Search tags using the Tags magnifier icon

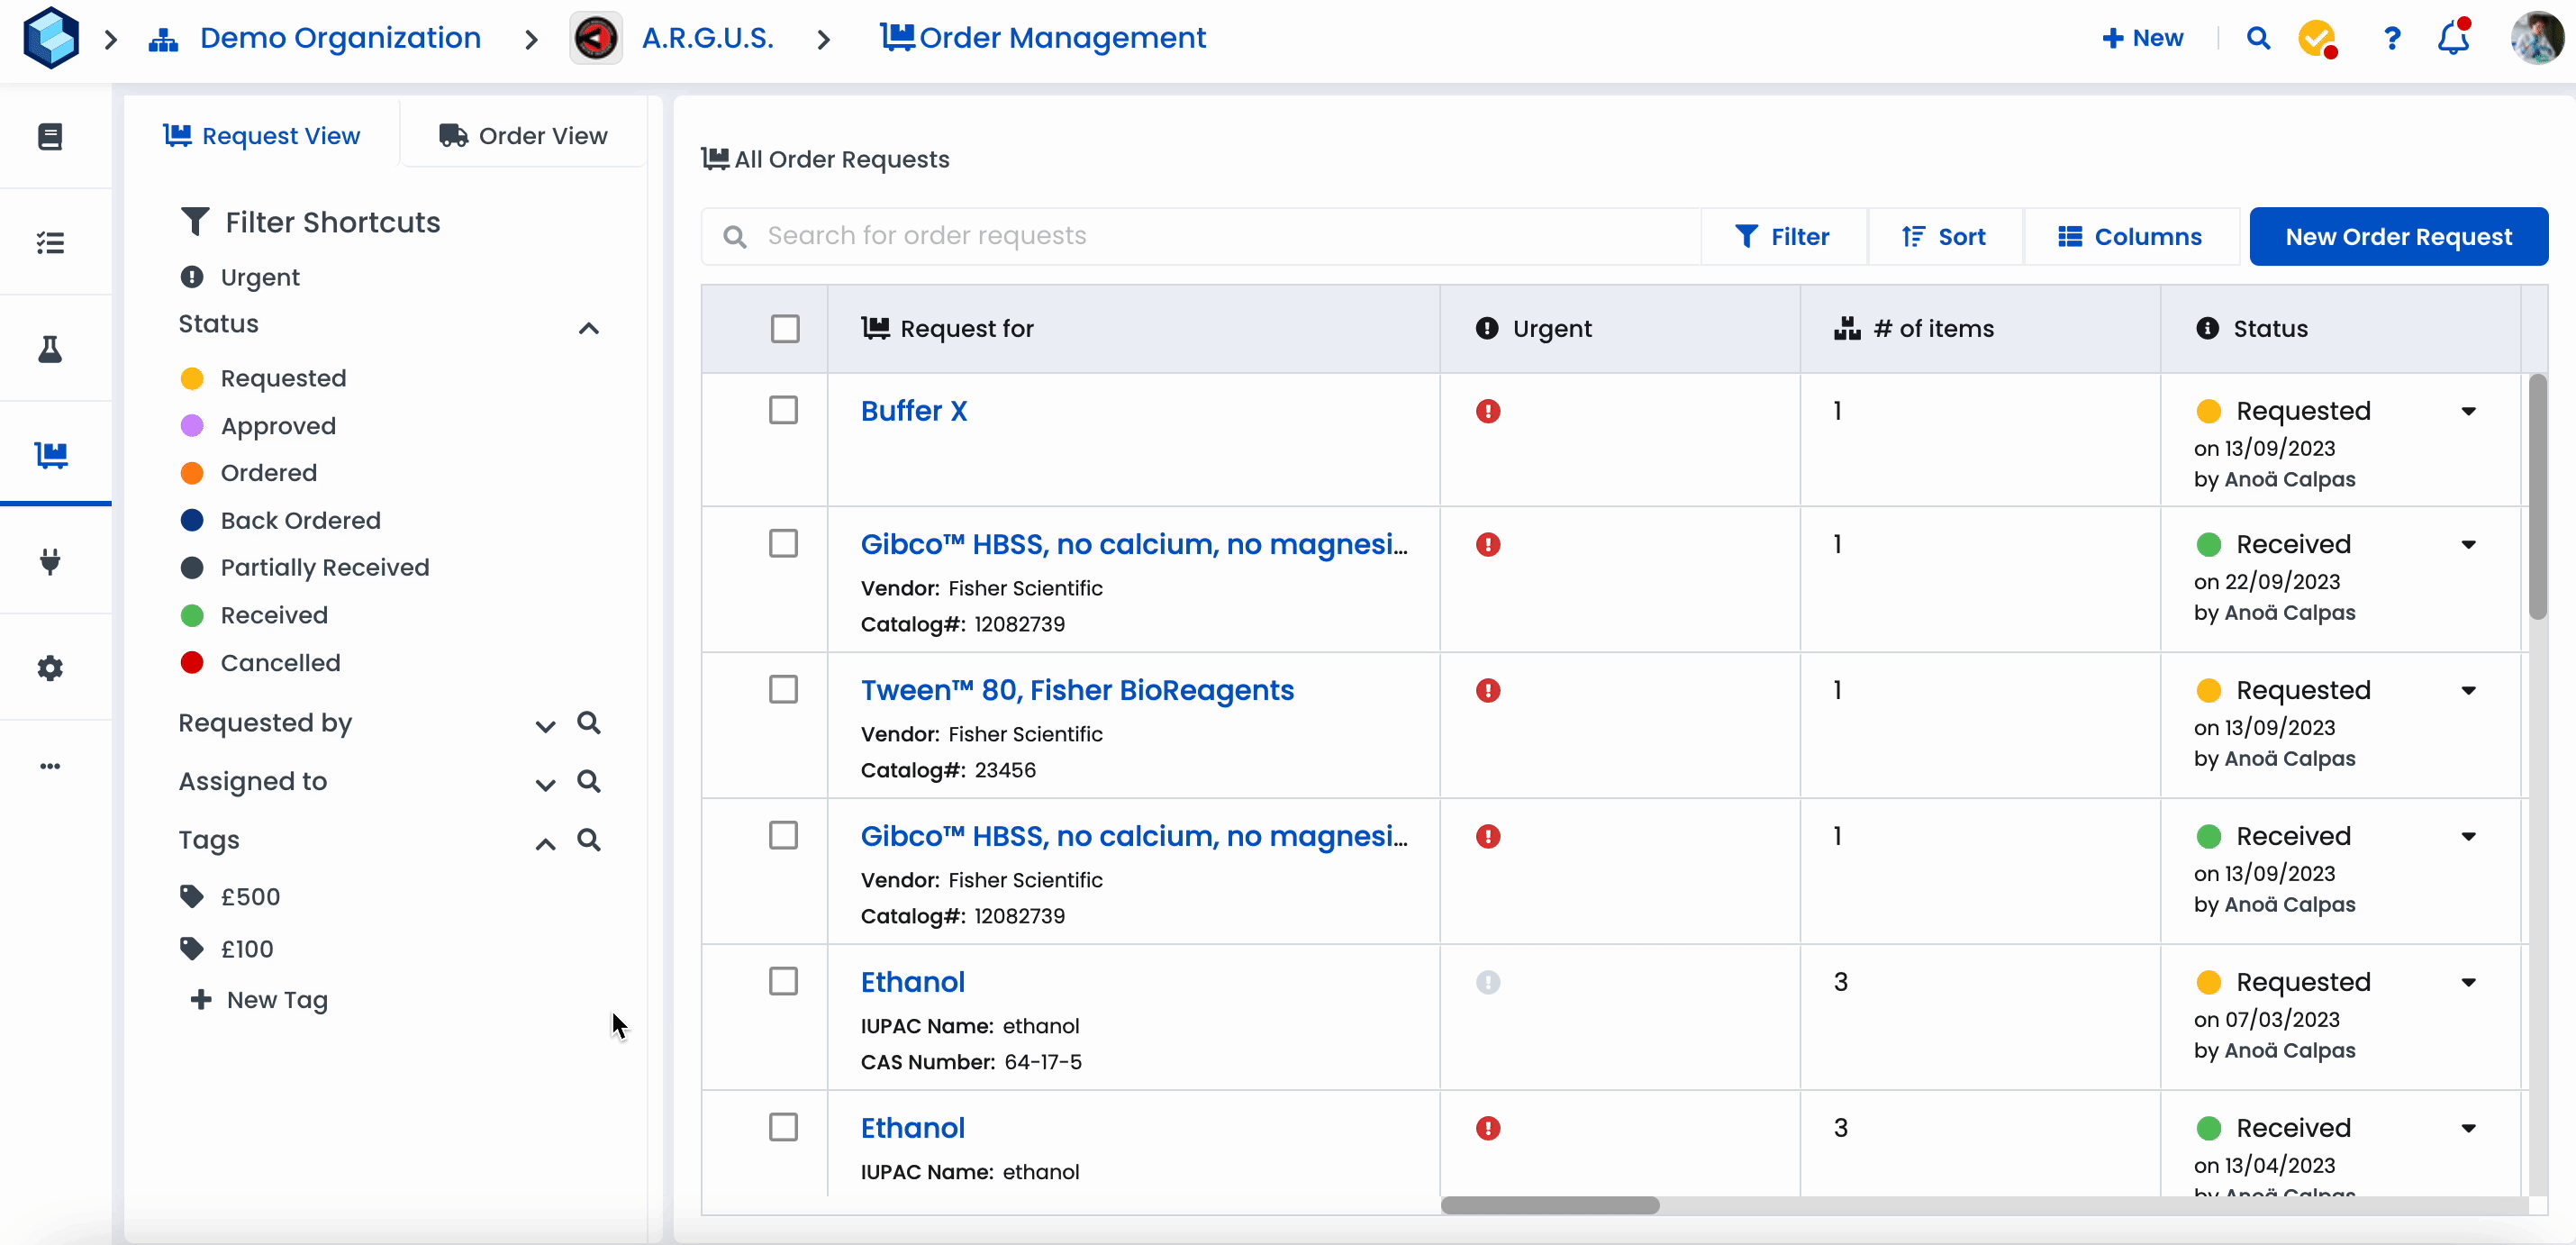click(x=589, y=840)
